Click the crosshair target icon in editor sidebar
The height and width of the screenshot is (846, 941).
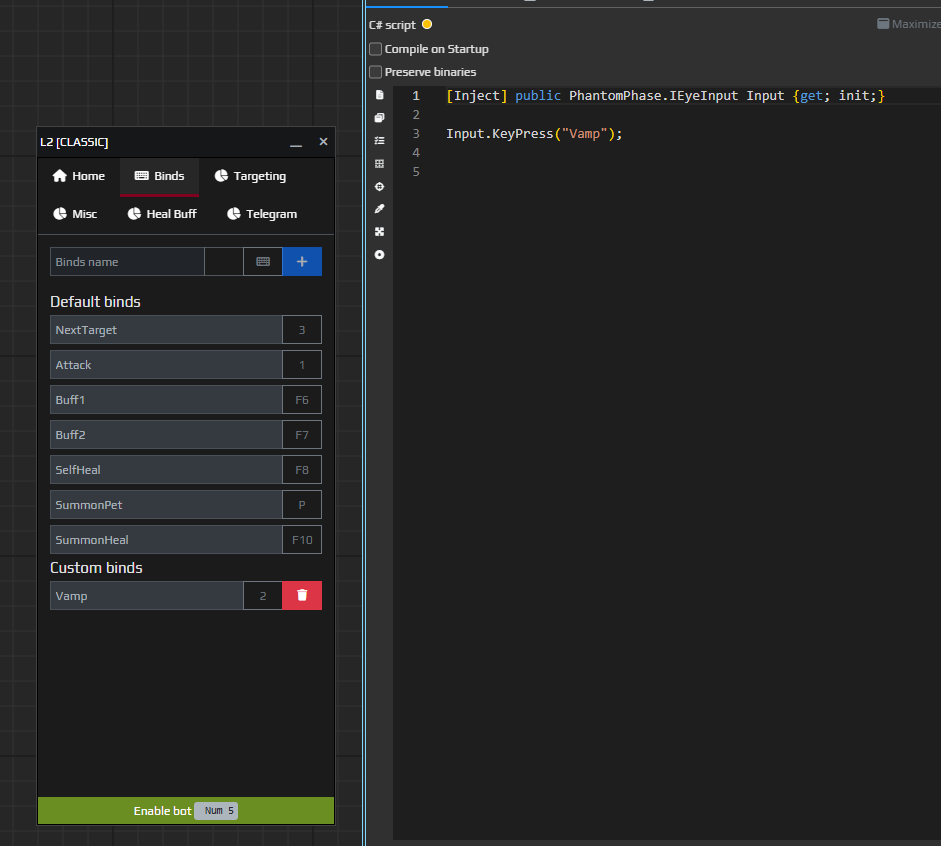[379, 187]
